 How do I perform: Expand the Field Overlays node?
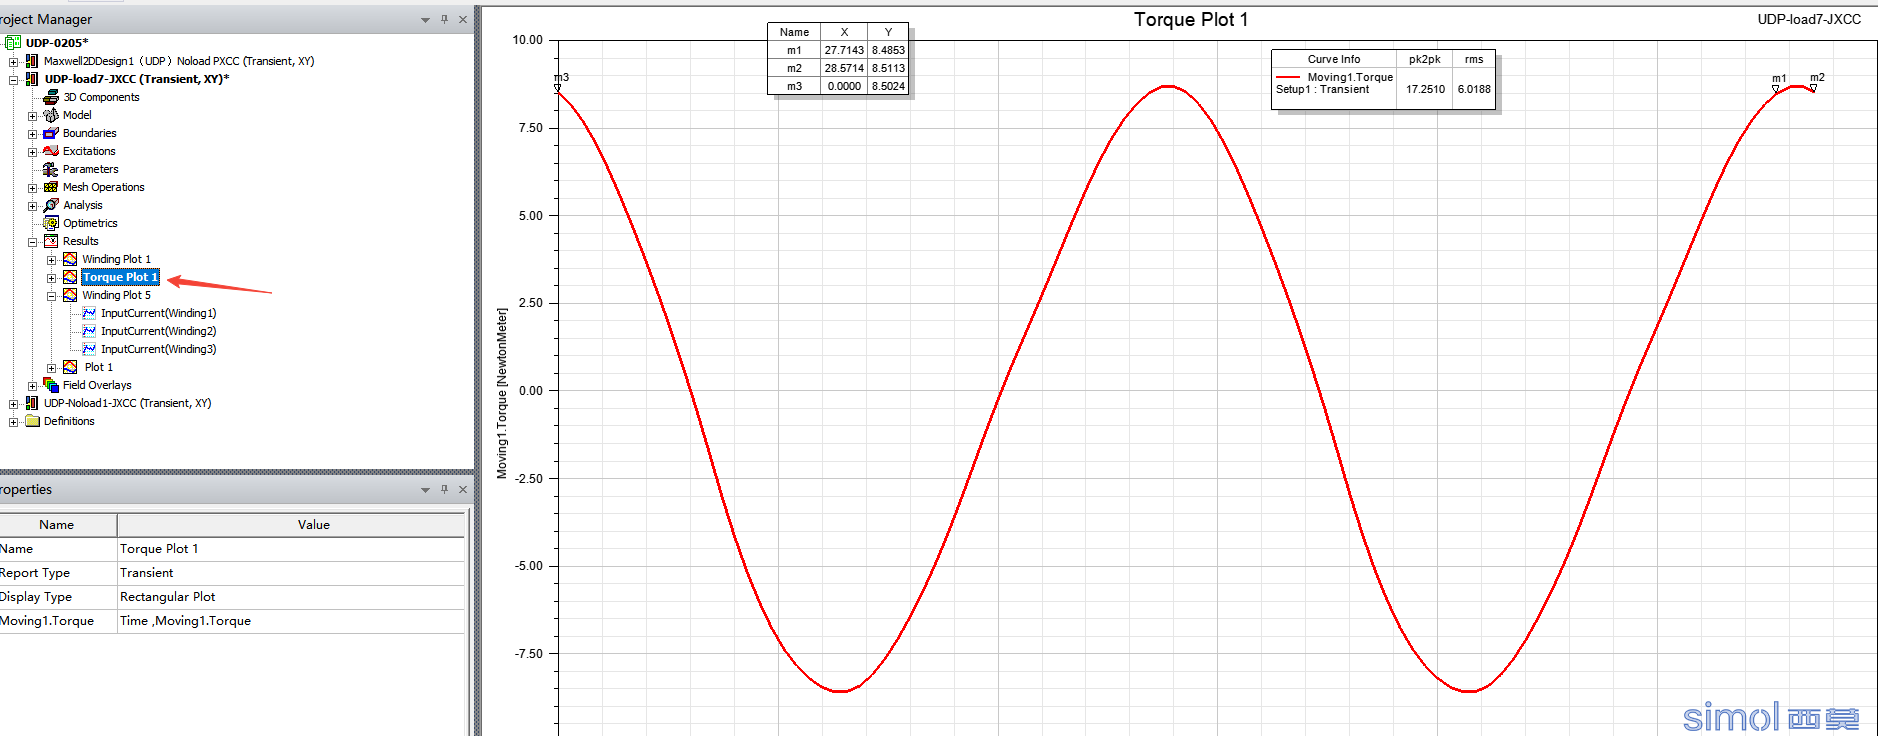coord(32,386)
